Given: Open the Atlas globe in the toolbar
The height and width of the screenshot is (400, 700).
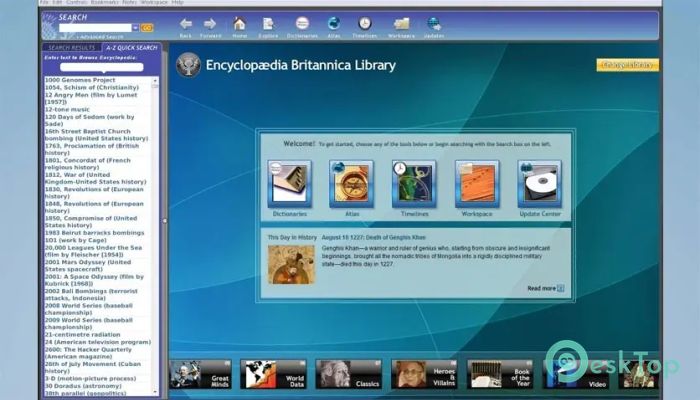Looking at the screenshot, I should coord(333,23).
